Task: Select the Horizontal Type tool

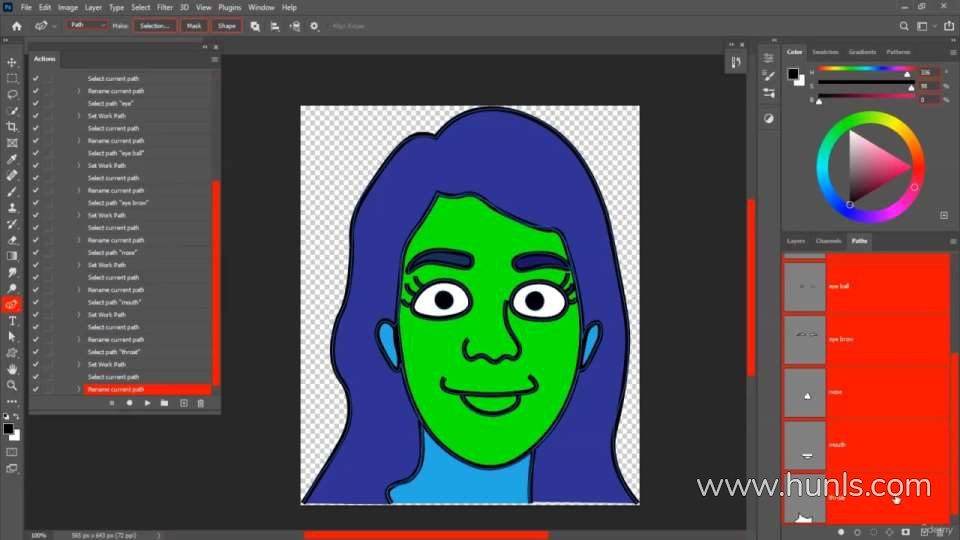Action: 12,321
